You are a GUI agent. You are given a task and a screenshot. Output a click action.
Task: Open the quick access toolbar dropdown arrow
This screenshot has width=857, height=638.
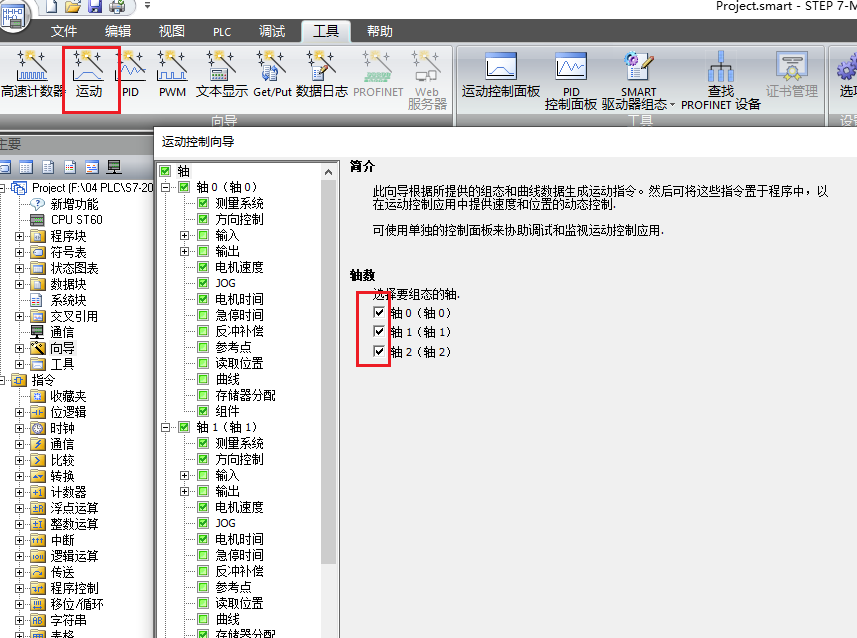147,5
